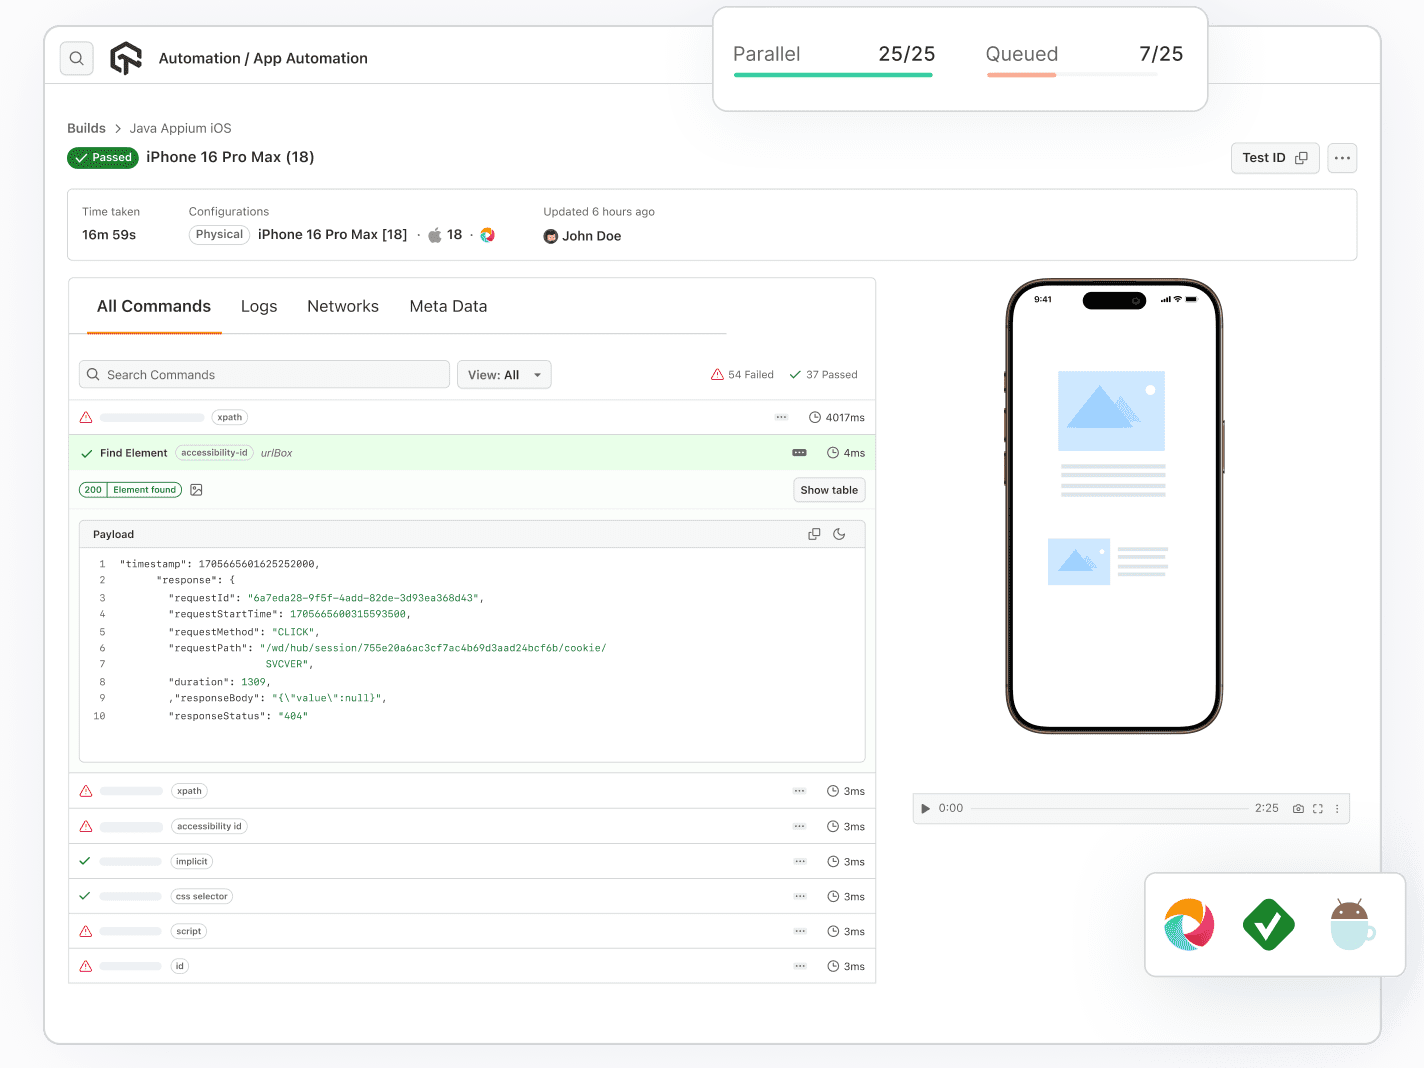Screen dimensions: 1424x1068
Task: Expand the ellipsis menu next to the build name
Action: pos(1342,158)
